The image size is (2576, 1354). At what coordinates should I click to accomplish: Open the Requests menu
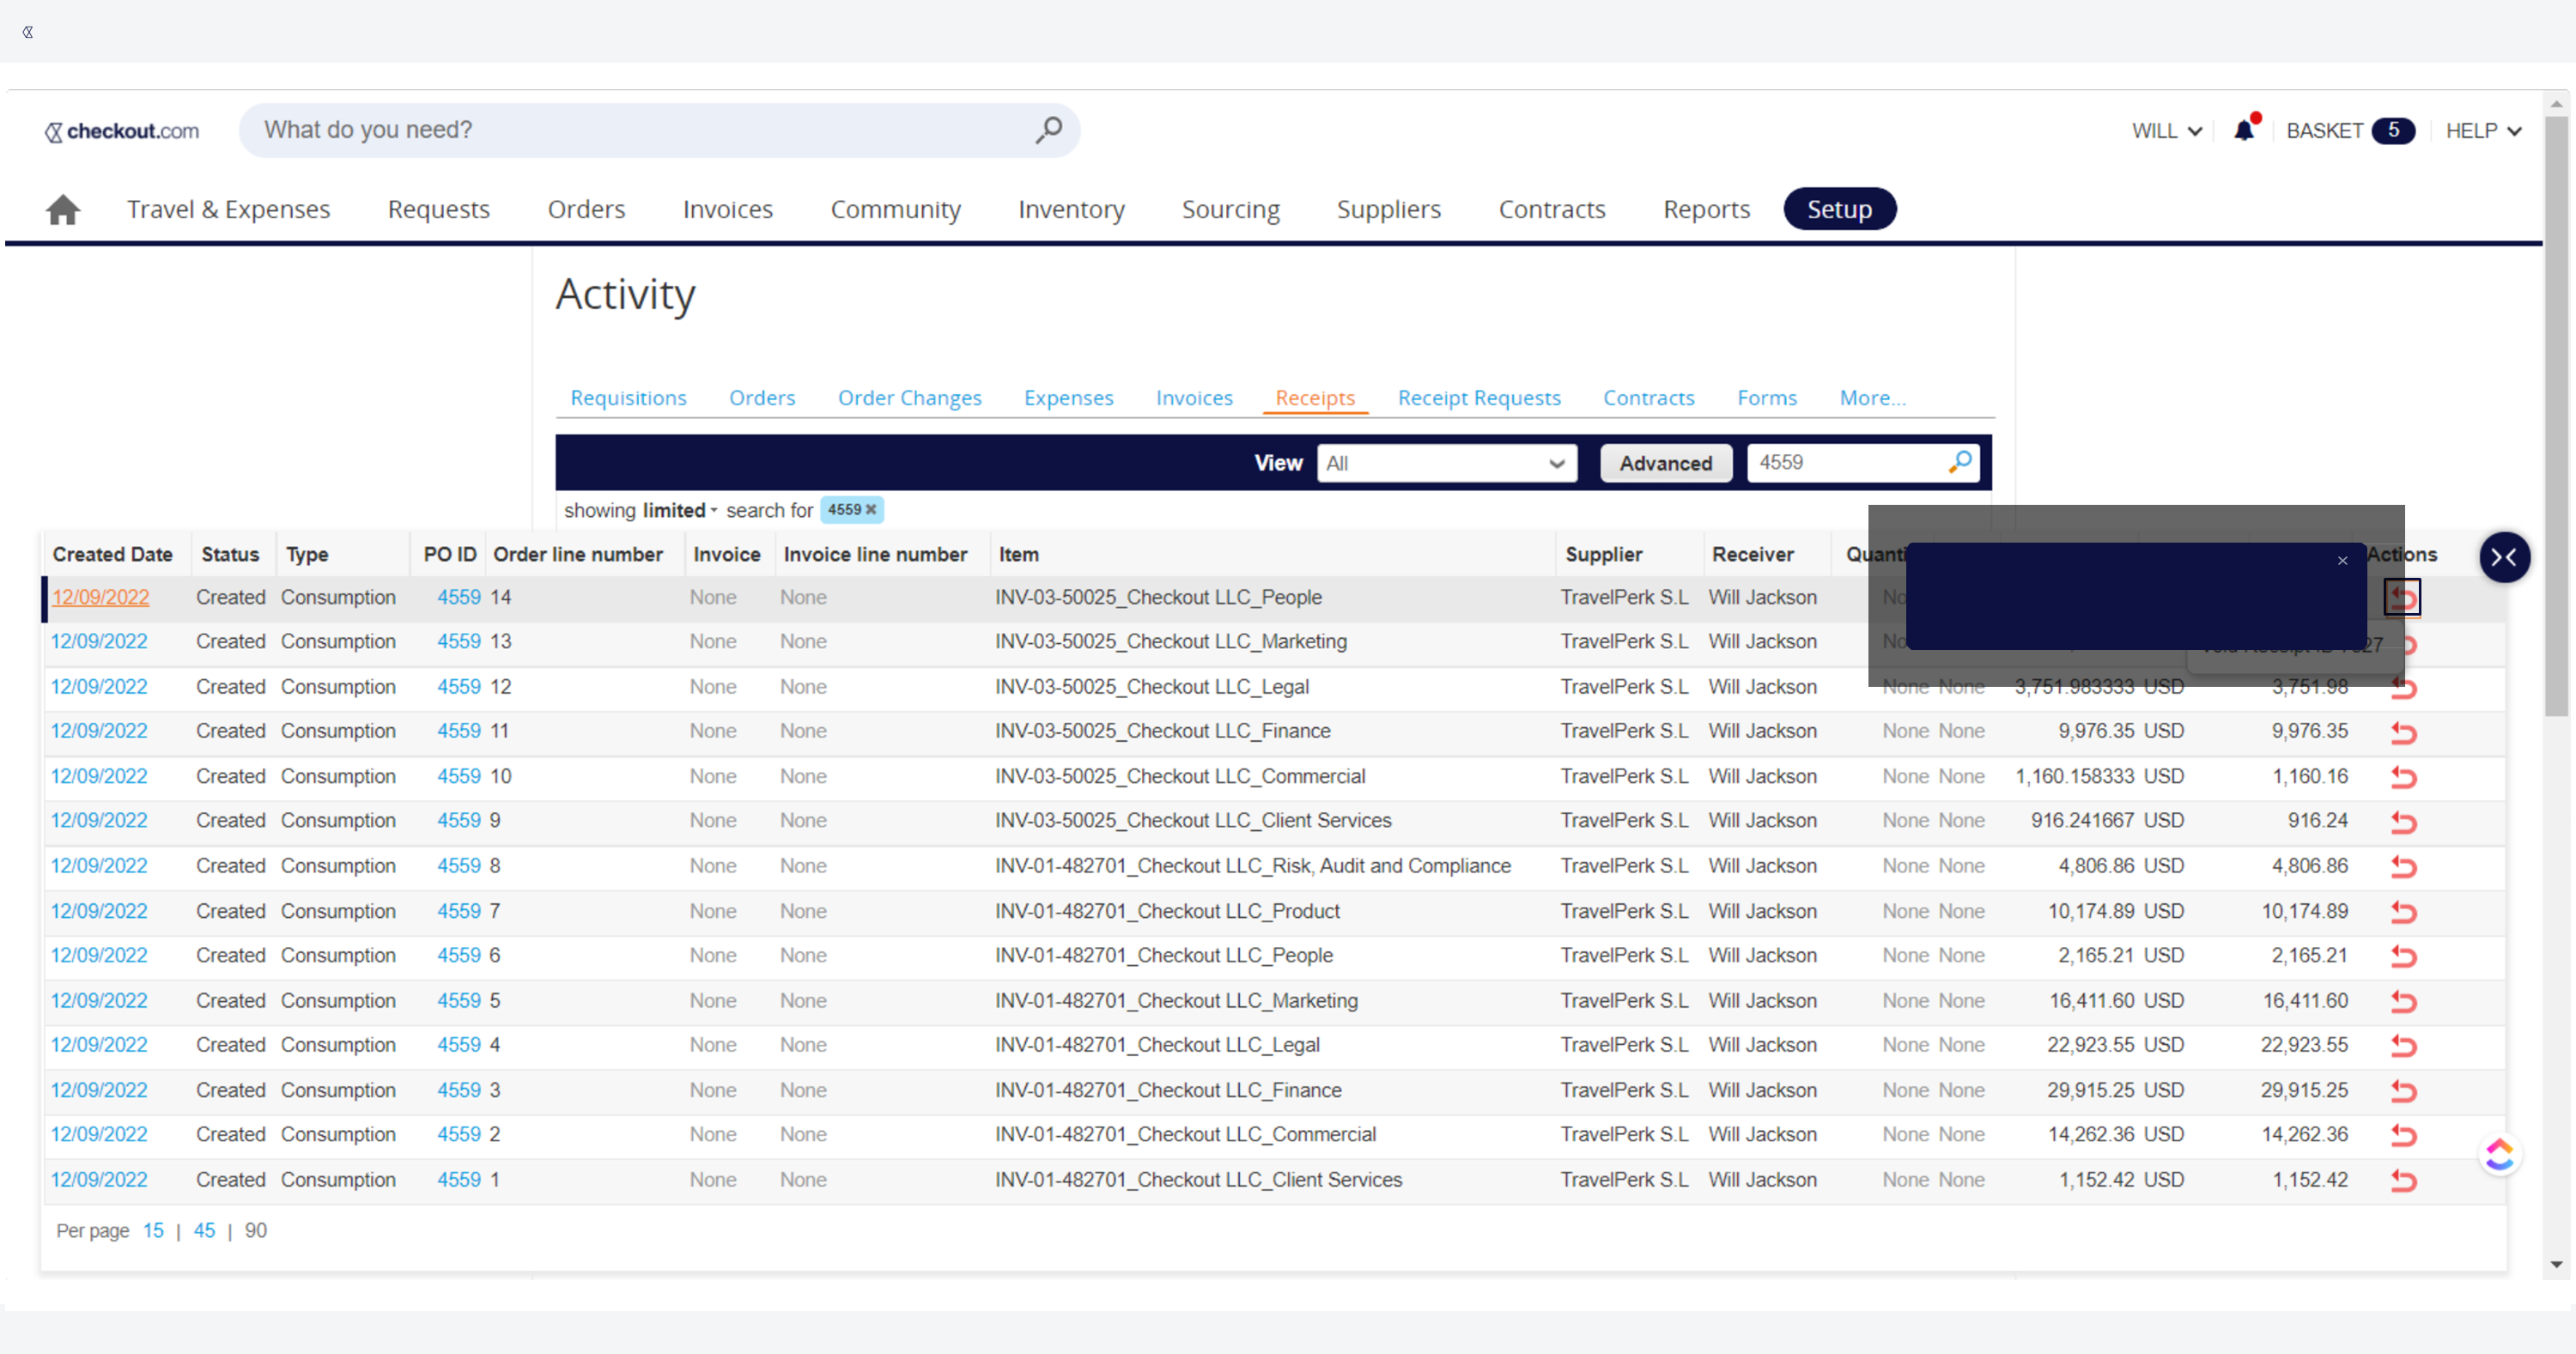pyautogui.click(x=438, y=209)
